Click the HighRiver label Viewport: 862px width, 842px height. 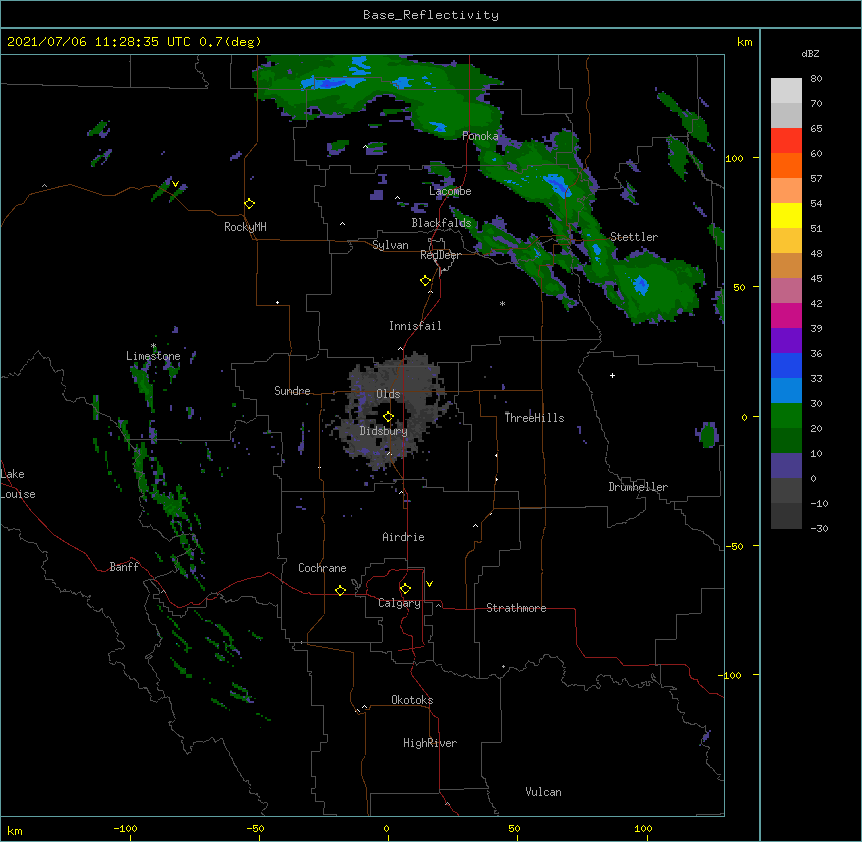tap(430, 743)
